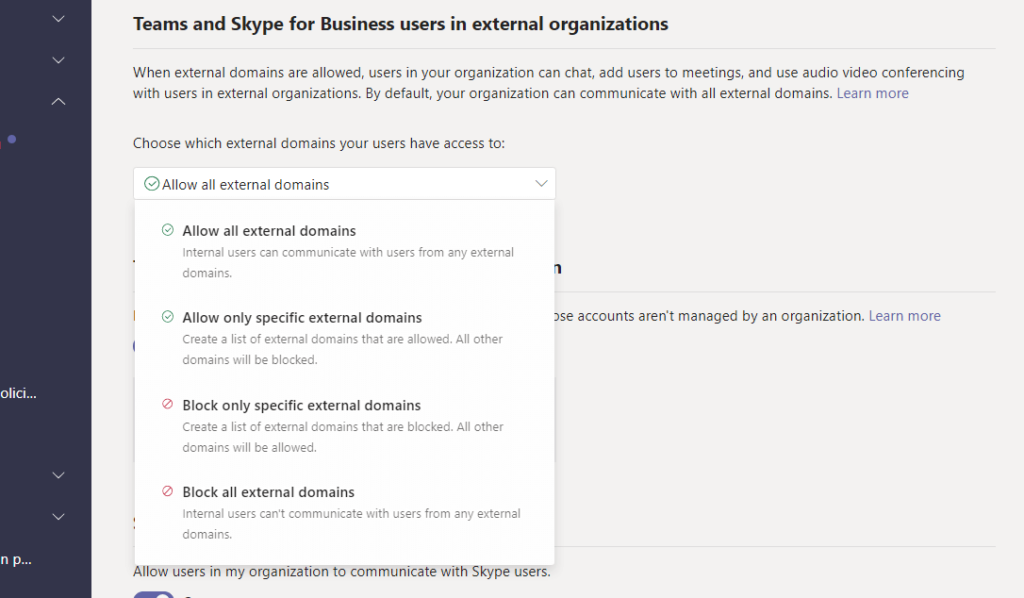Click green check icon beside Allow only specific
The image size is (1024, 598).
click(168, 317)
